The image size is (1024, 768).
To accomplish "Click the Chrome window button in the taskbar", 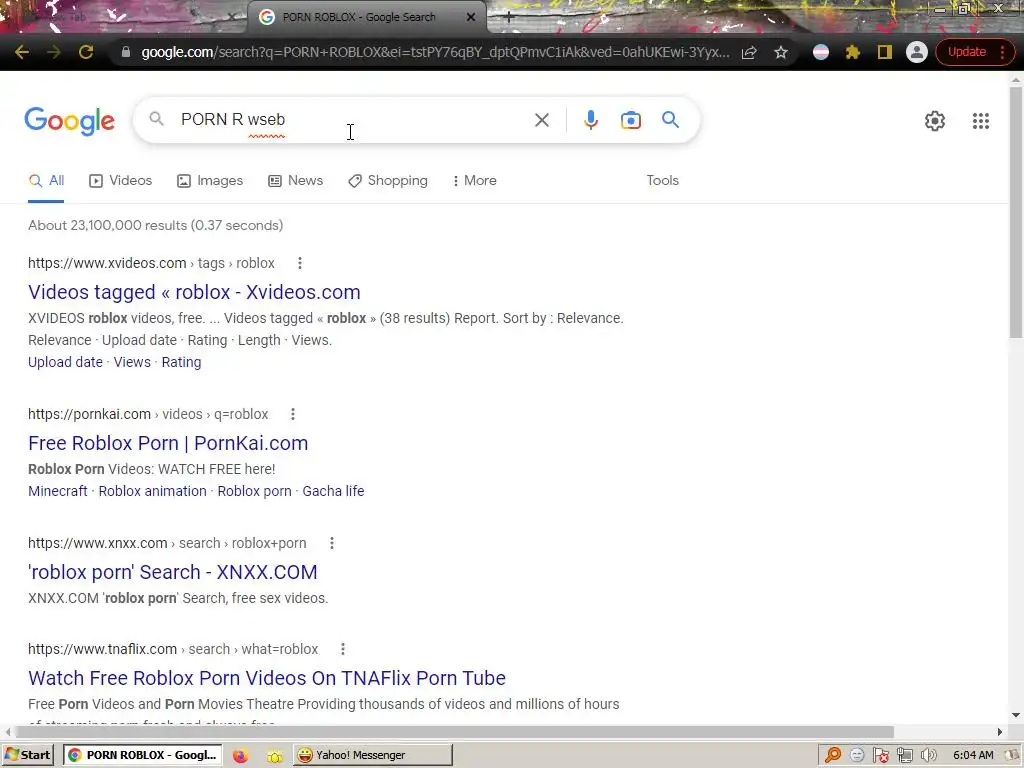I will pyautogui.click(x=142, y=756).
